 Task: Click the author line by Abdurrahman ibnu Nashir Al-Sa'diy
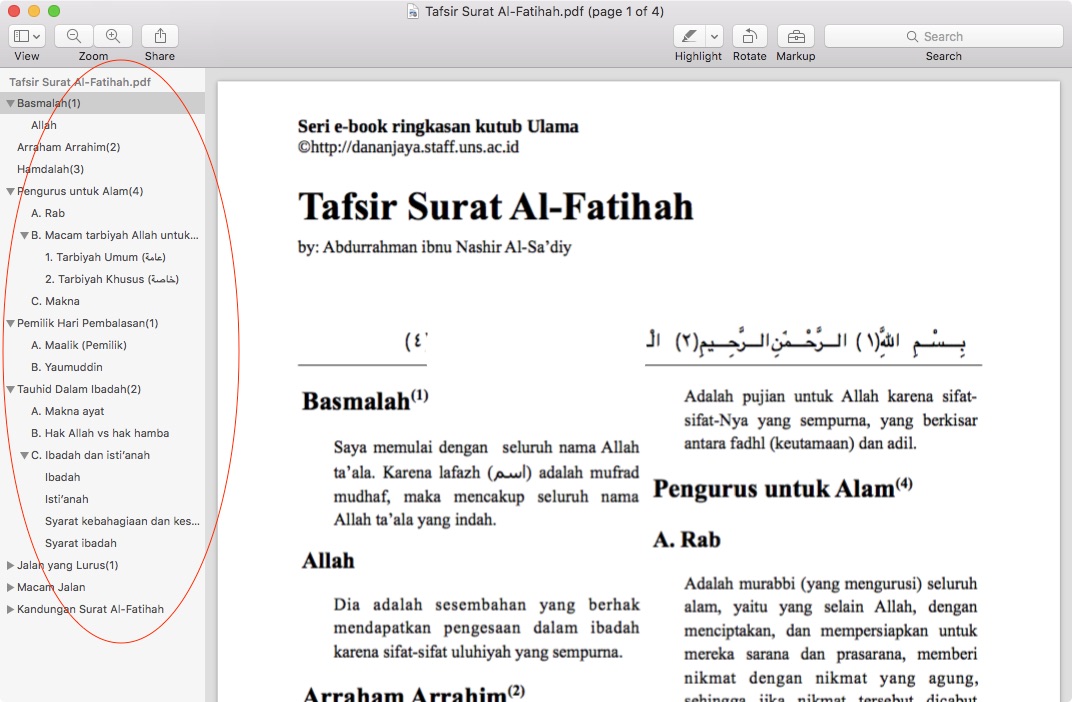coord(435,247)
